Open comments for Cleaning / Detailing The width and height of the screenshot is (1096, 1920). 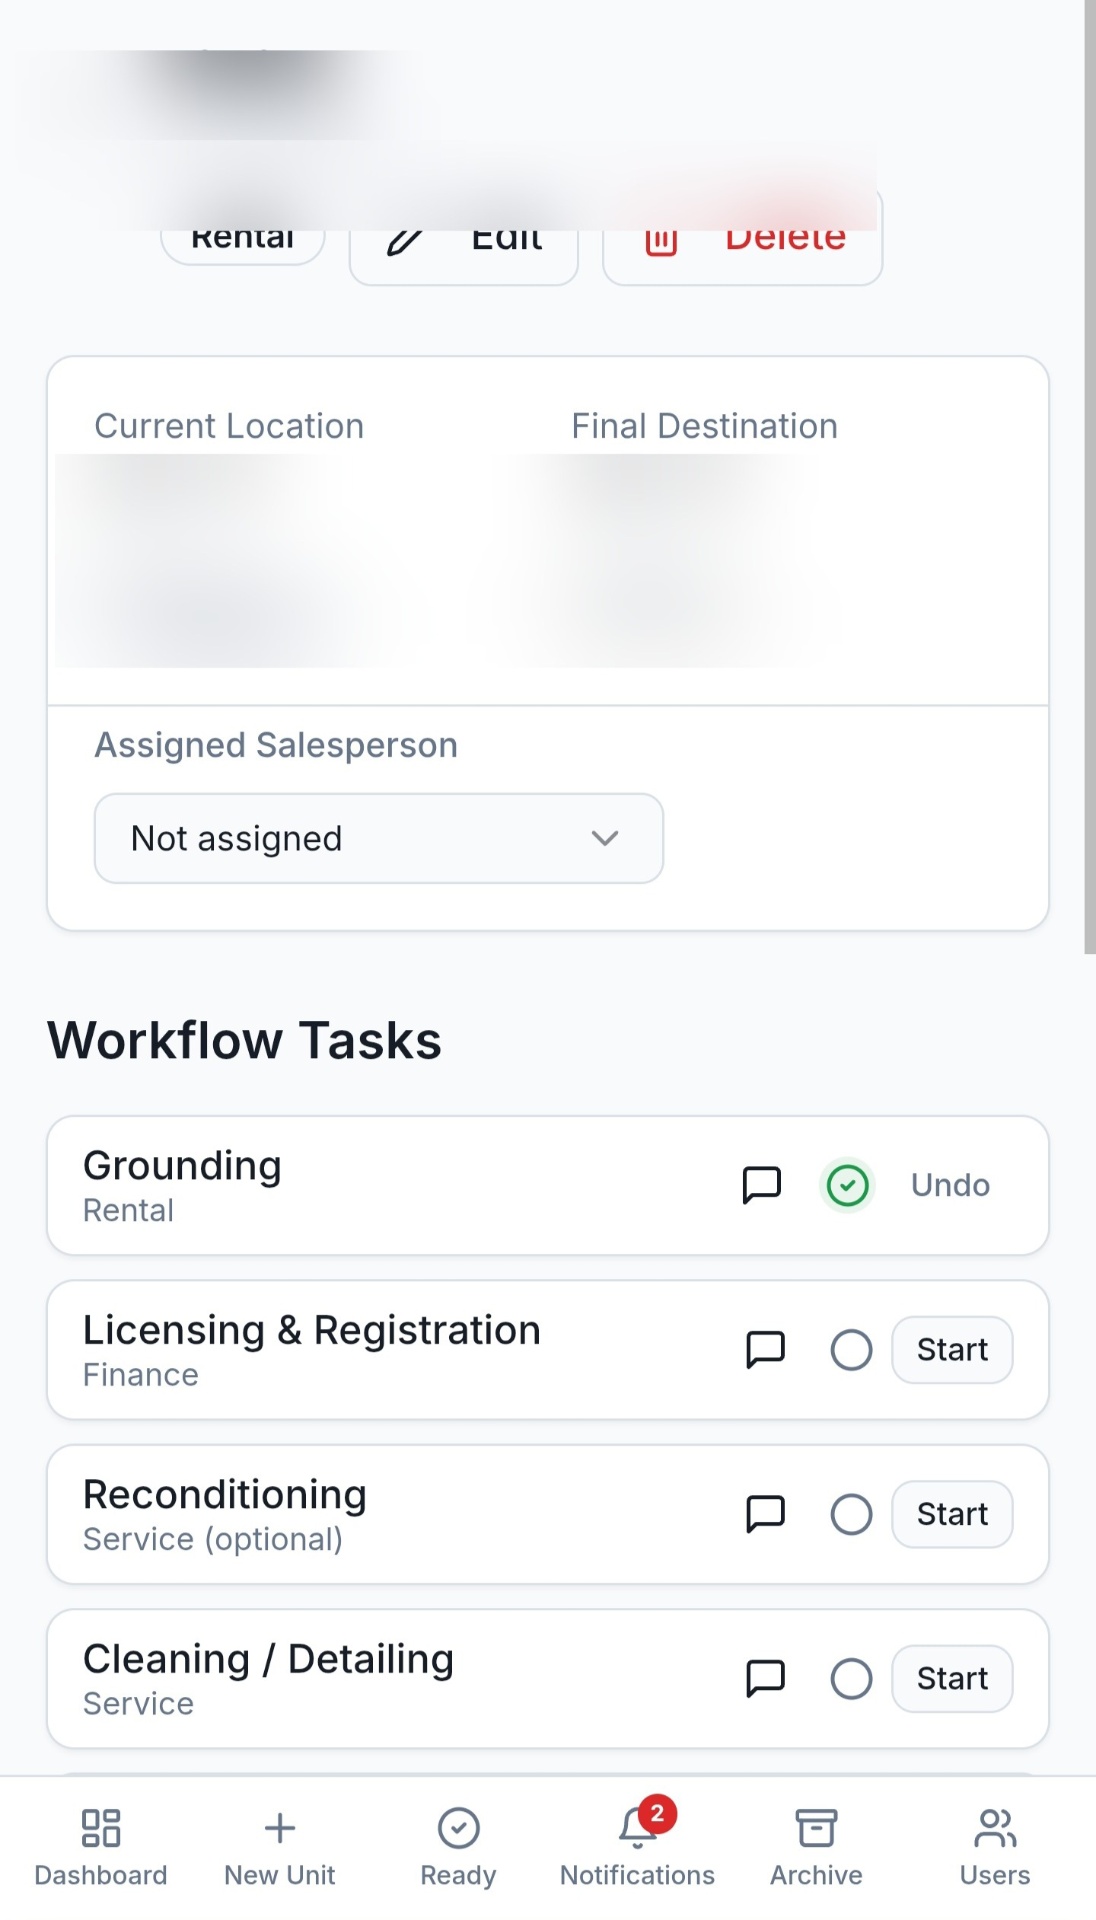tap(765, 1678)
